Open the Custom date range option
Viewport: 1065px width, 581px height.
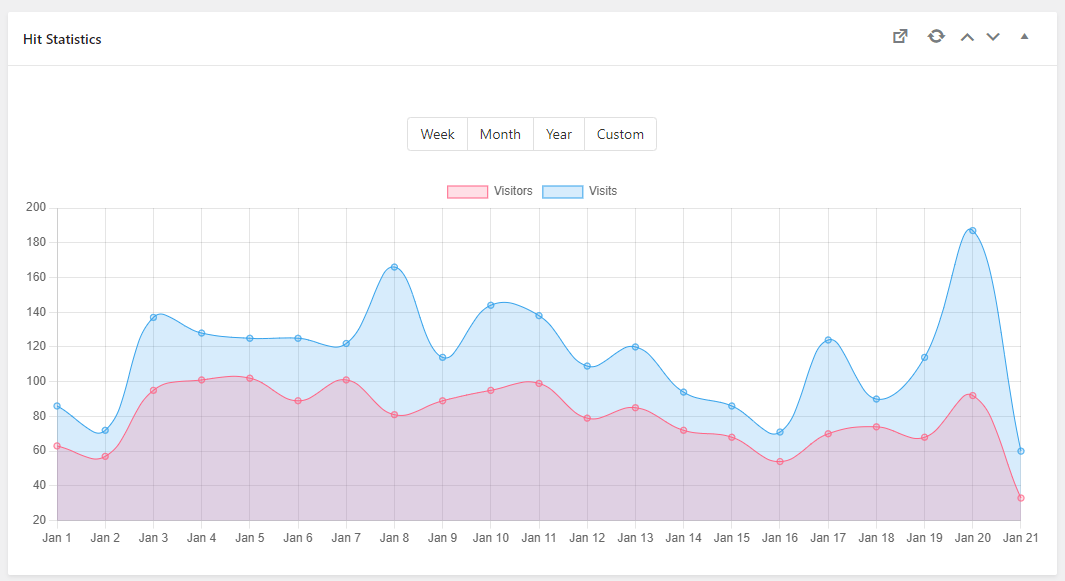click(620, 134)
